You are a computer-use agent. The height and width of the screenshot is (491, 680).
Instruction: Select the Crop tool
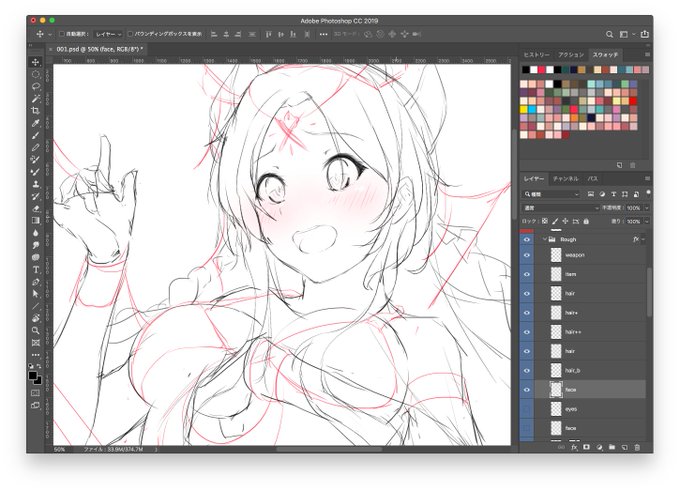[x=36, y=111]
